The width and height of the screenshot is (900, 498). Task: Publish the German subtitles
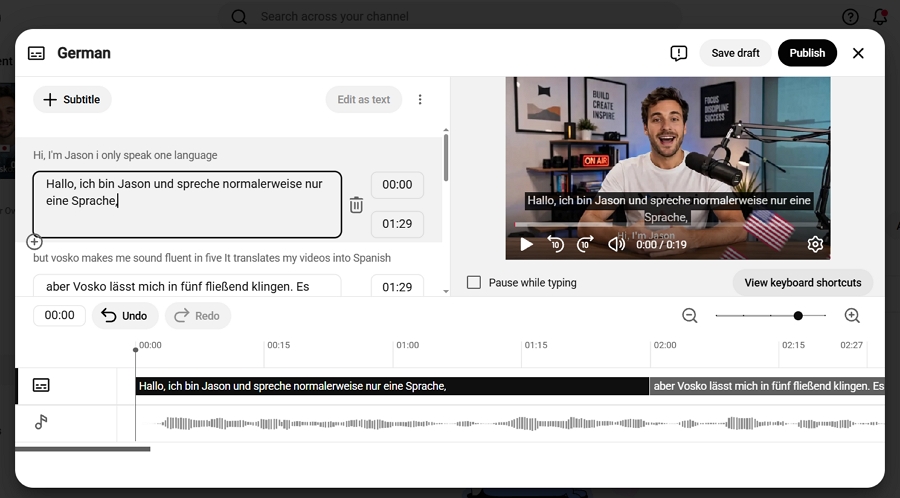(807, 53)
